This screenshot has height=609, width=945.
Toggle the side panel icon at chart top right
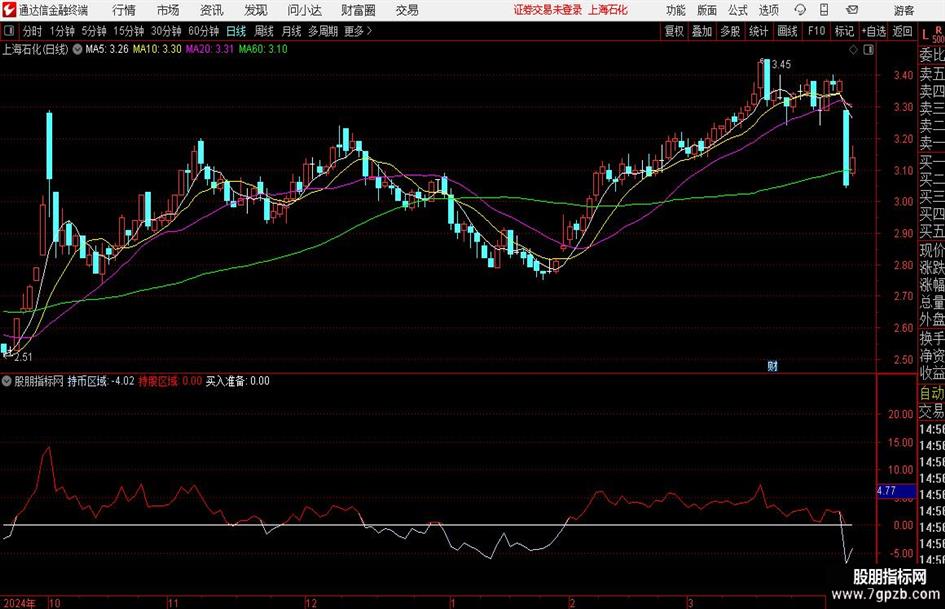point(868,50)
